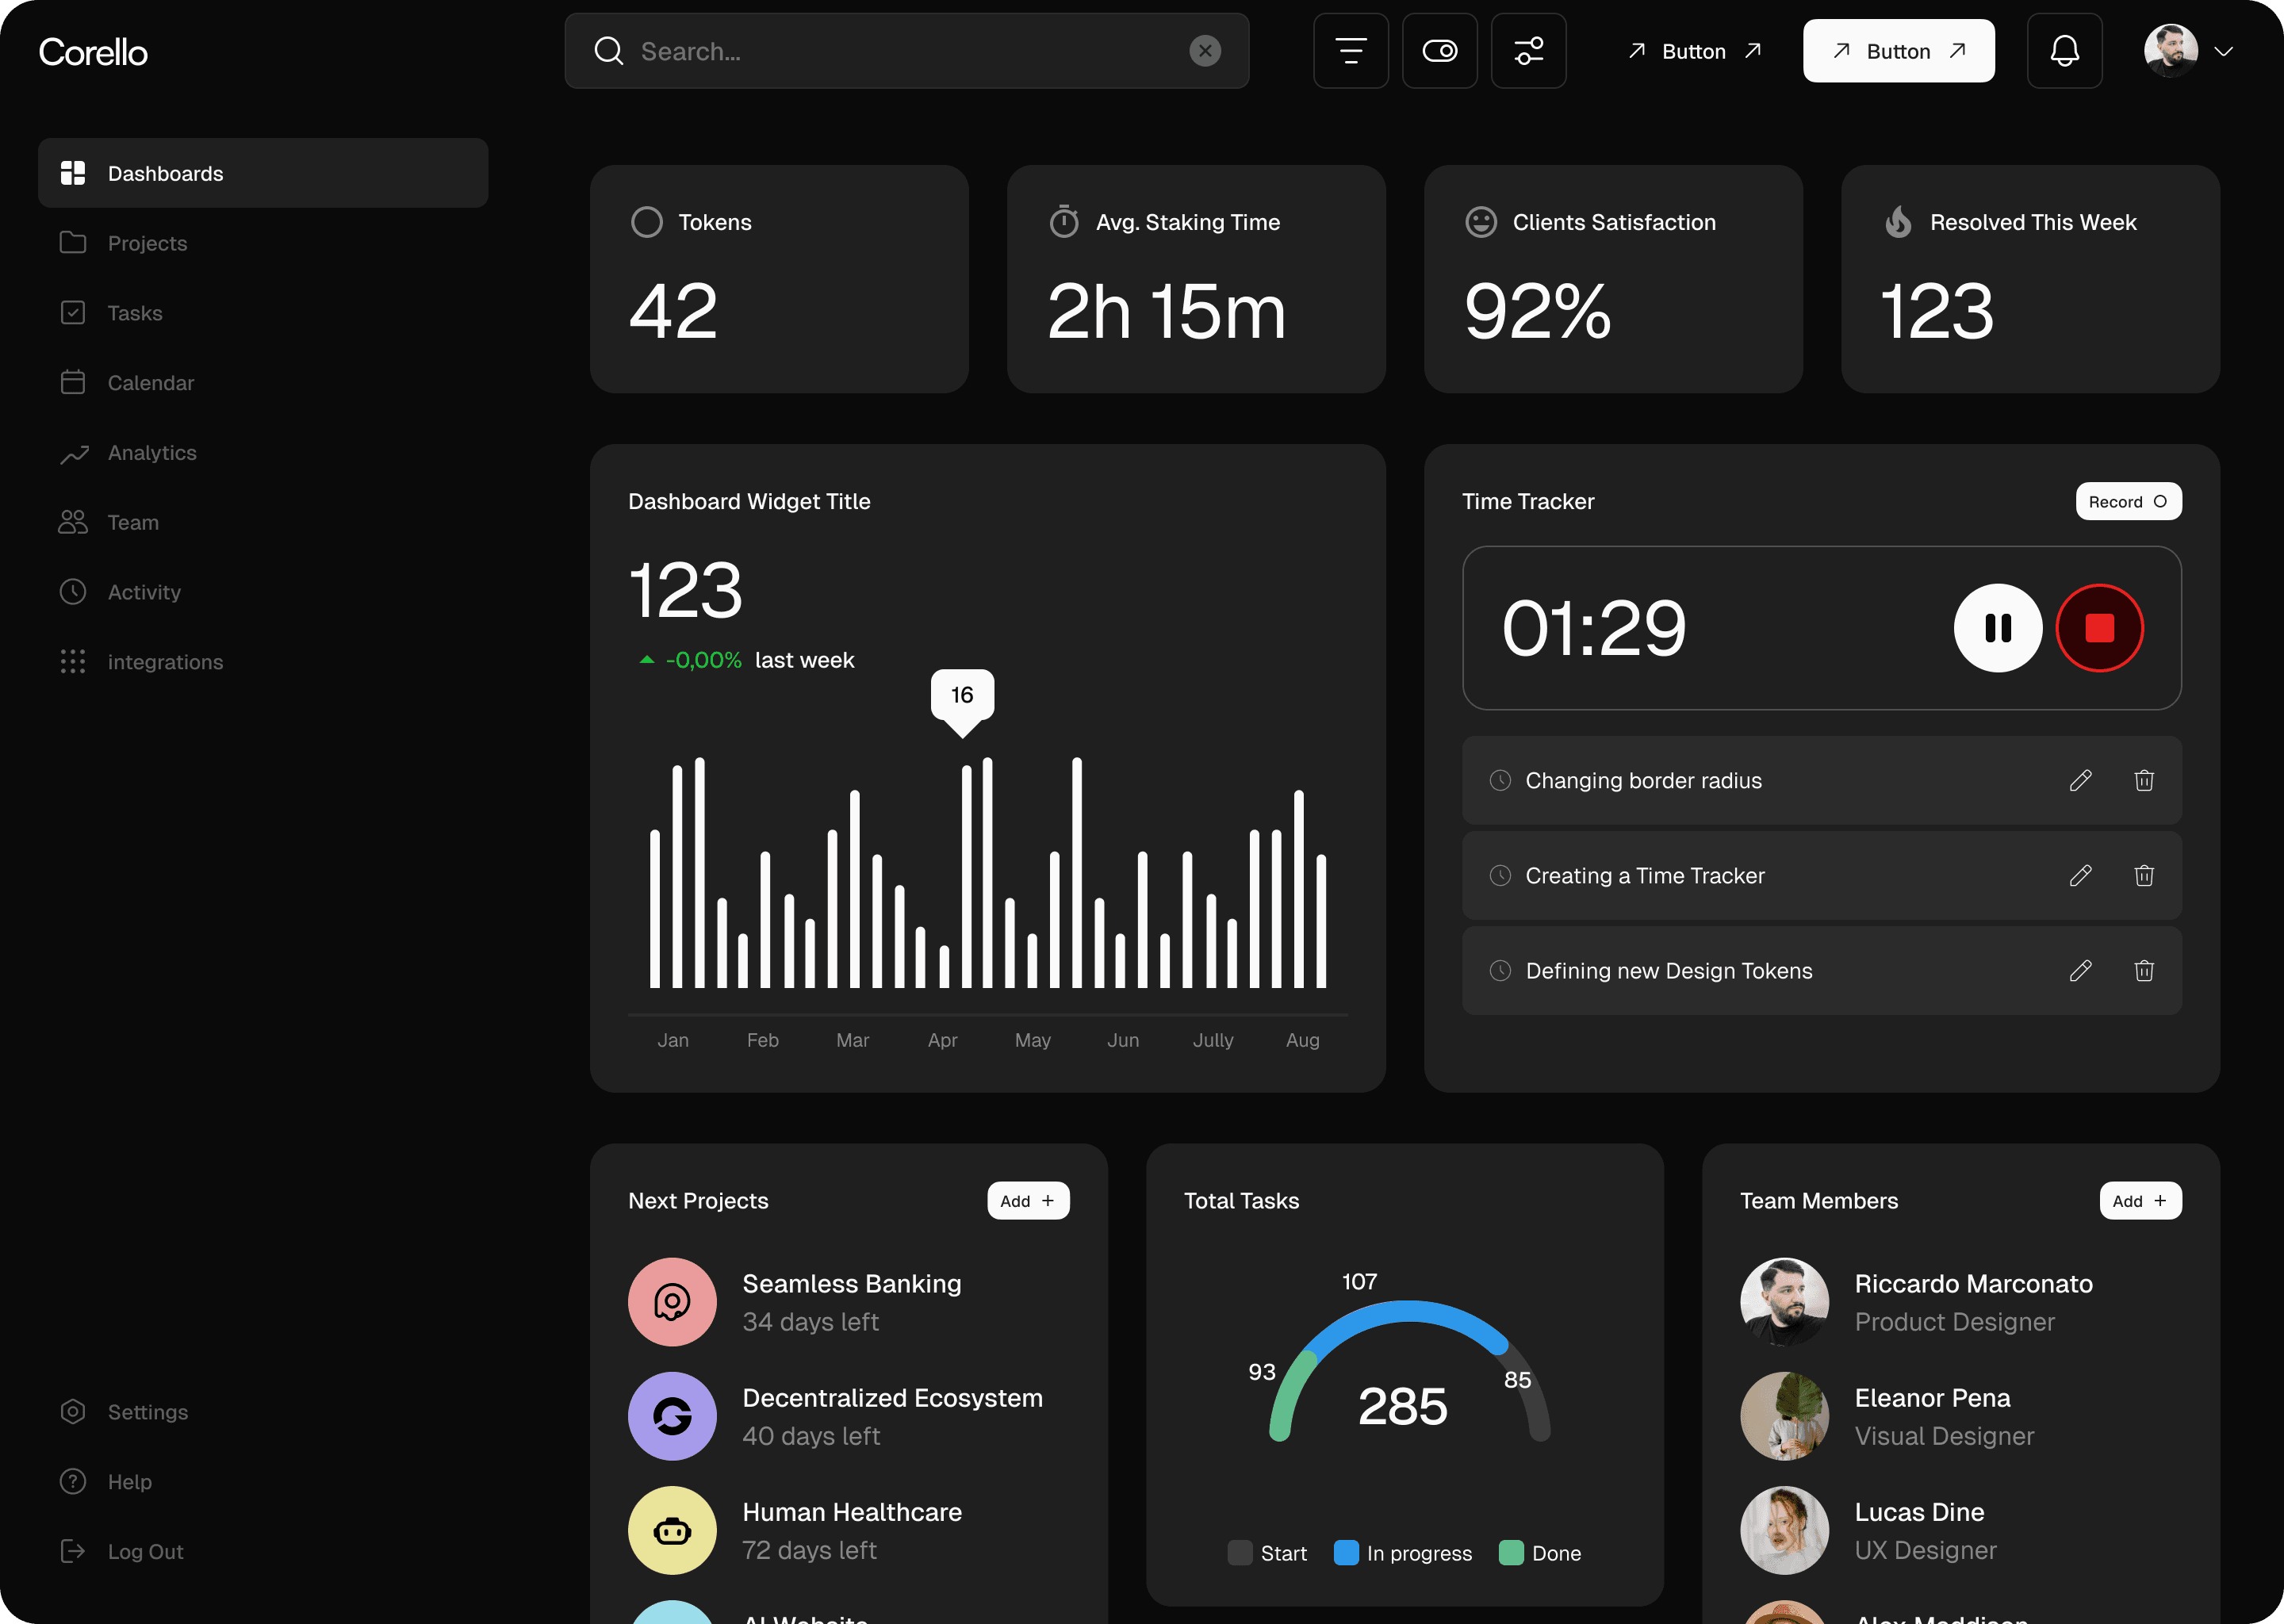Click the Tokens circle icon
Screen dimensions: 2284x1624
coord(647,222)
